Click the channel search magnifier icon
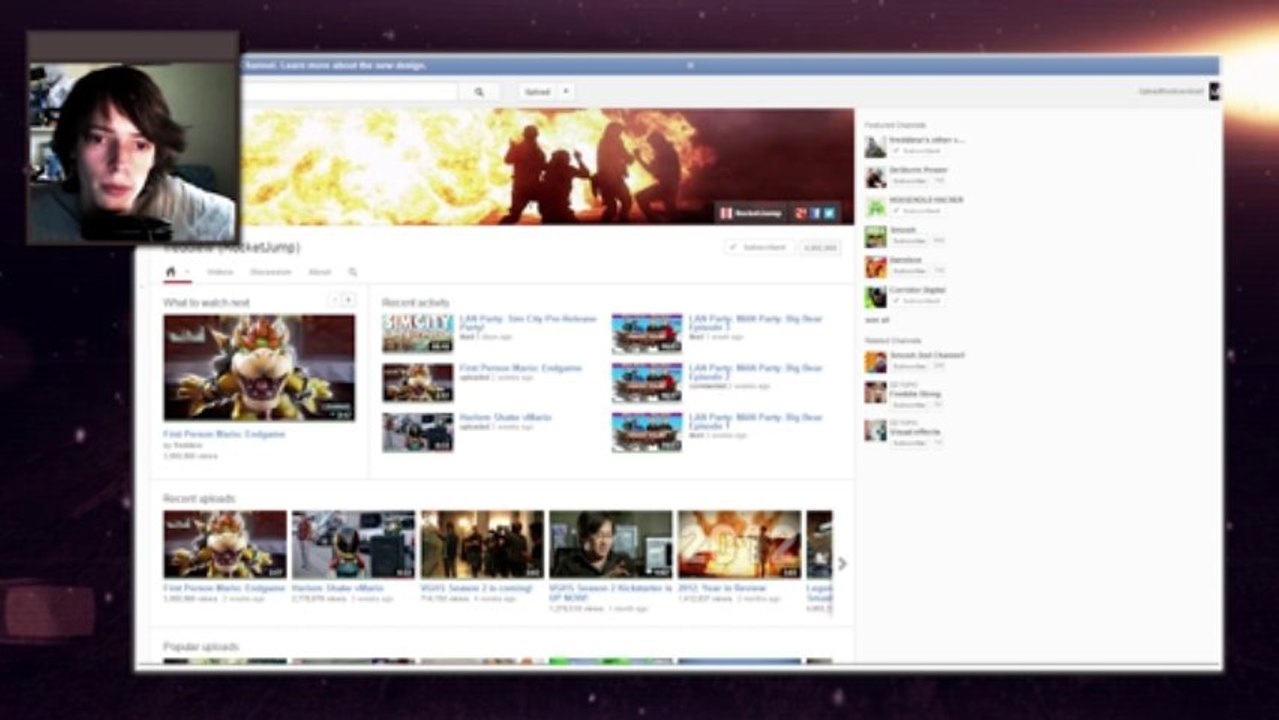This screenshot has height=720, width=1279. coord(353,272)
